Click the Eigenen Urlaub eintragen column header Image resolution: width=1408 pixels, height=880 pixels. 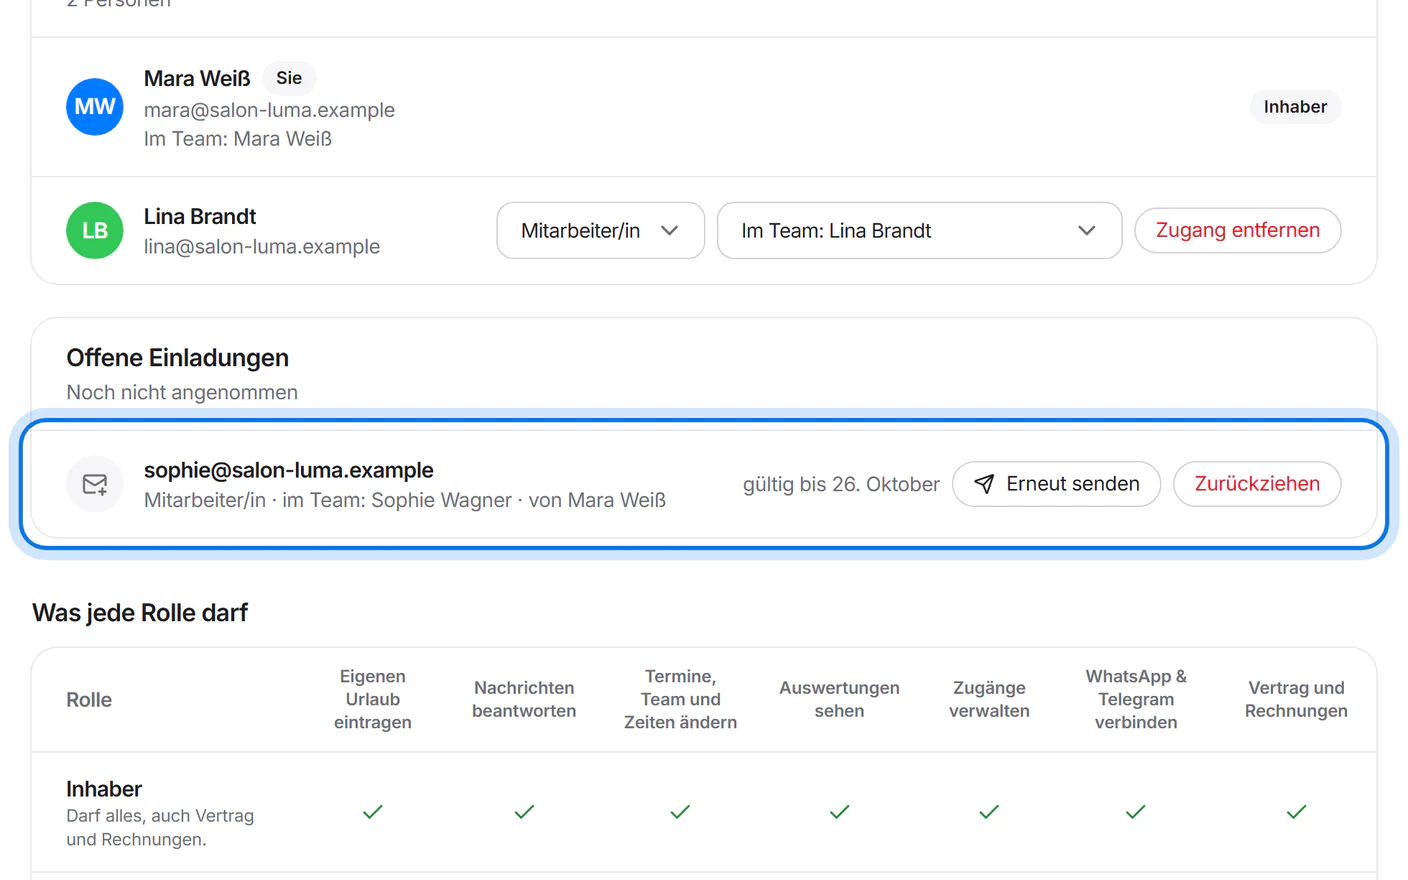tap(373, 700)
